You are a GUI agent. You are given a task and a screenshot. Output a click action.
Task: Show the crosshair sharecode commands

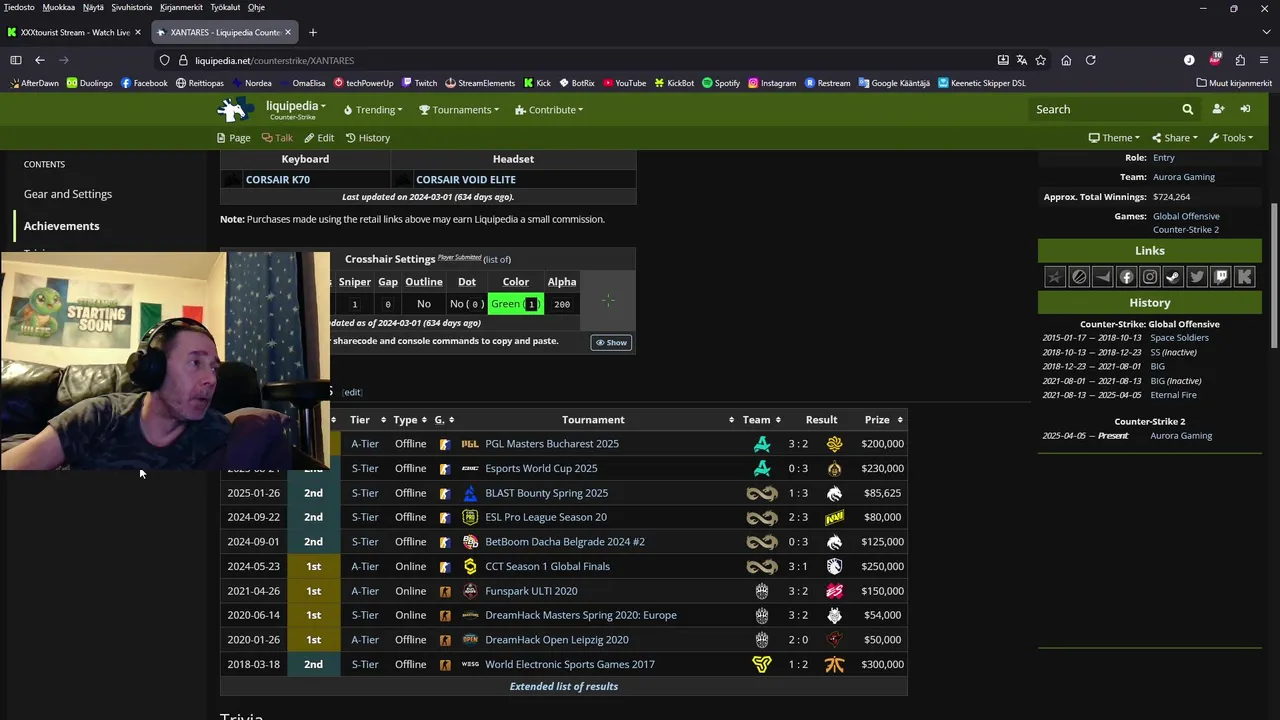tap(611, 343)
